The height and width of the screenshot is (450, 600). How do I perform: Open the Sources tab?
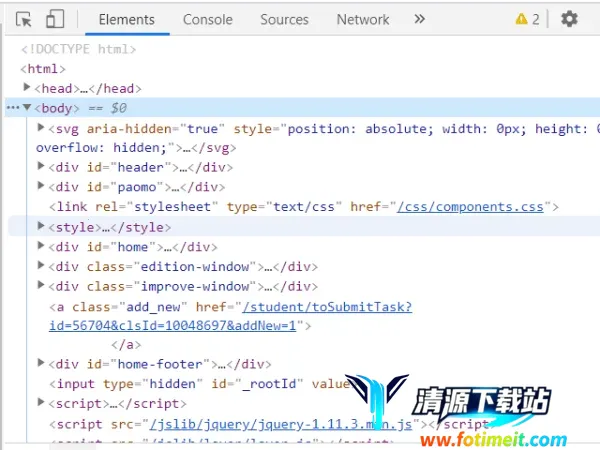284,19
